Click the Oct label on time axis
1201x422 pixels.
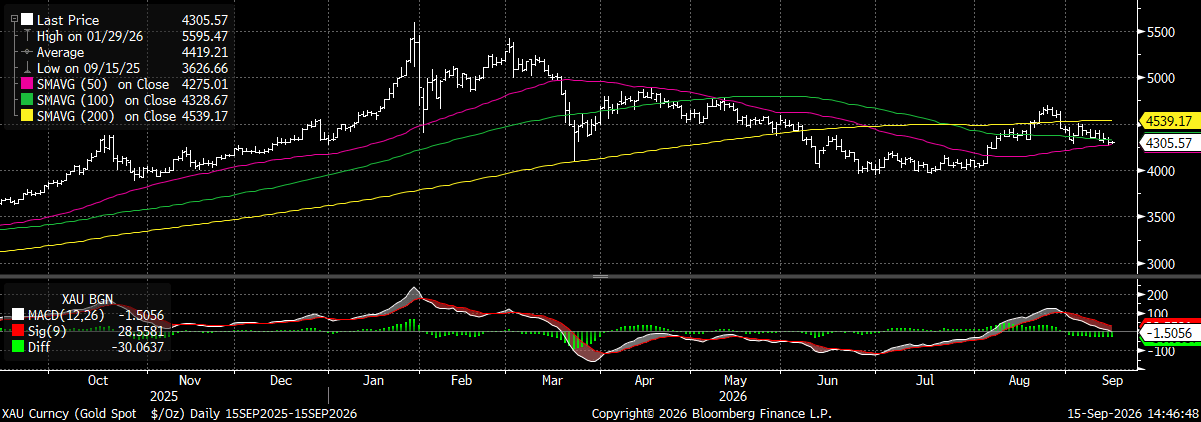coord(98,381)
